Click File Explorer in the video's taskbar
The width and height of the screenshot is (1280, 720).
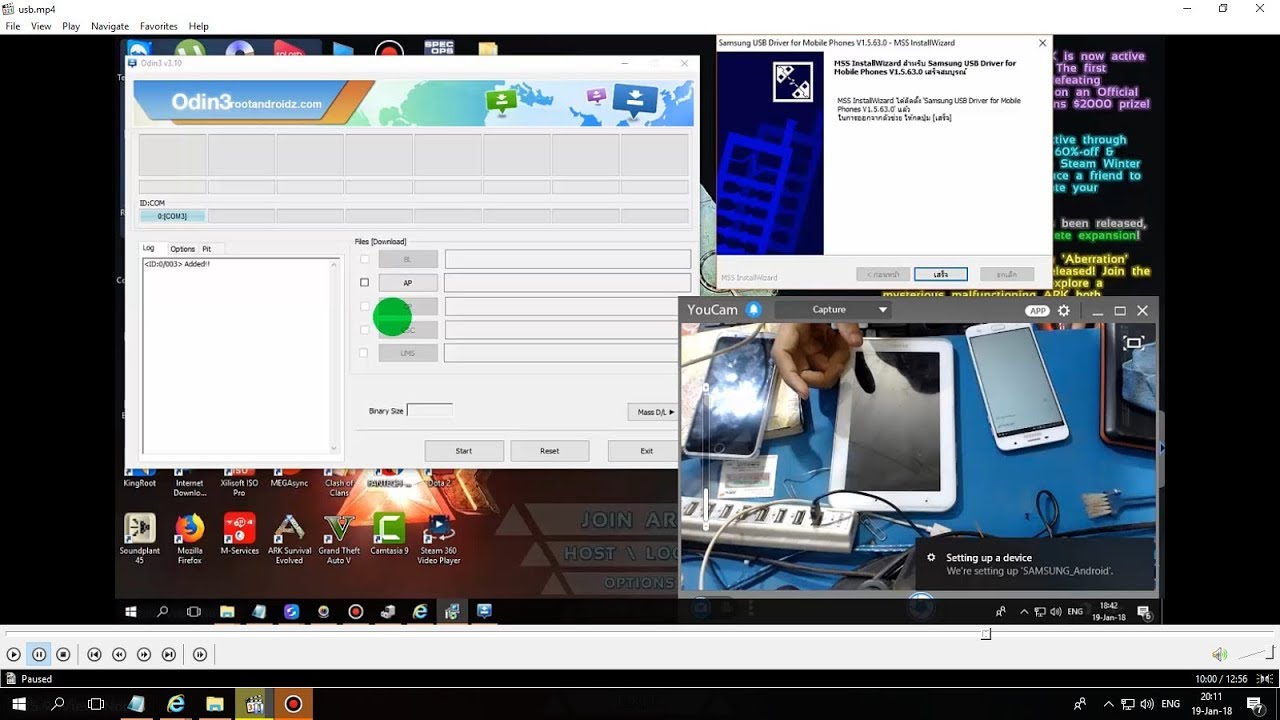tap(227, 611)
